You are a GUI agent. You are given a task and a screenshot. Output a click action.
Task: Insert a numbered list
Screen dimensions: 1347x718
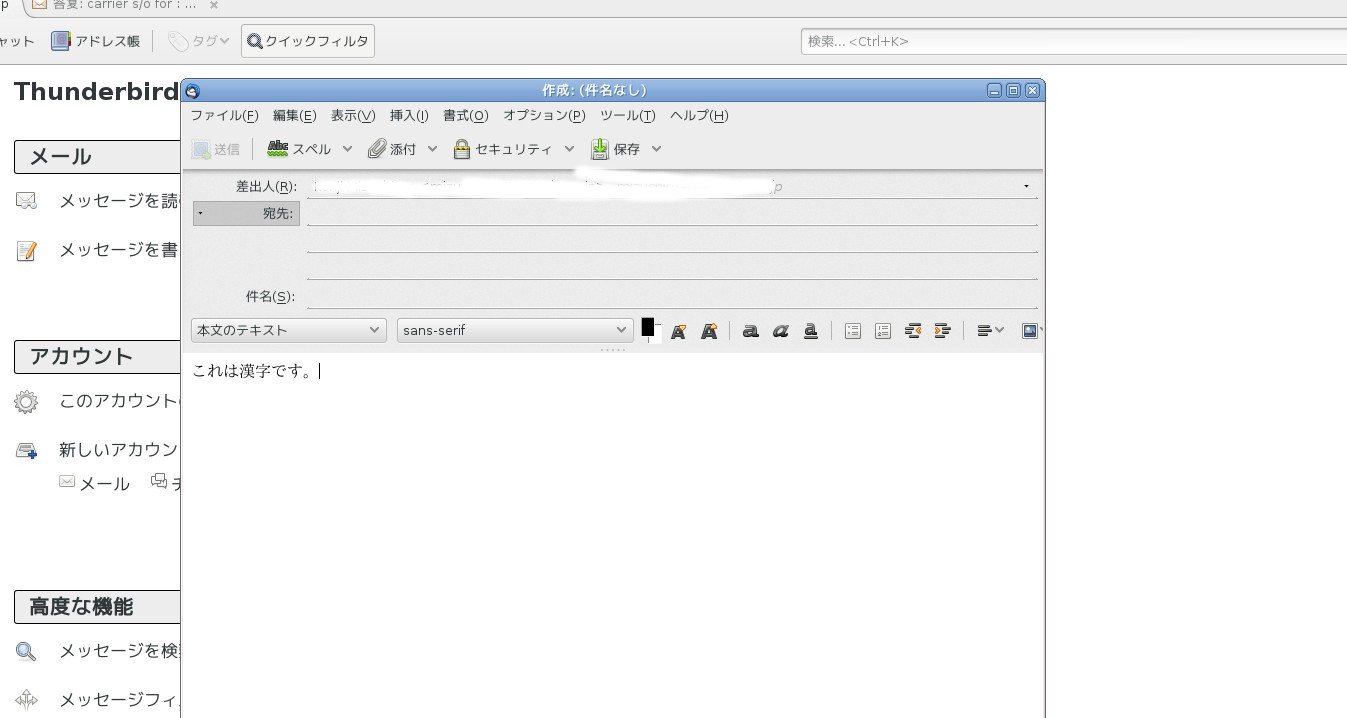coord(882,331)
